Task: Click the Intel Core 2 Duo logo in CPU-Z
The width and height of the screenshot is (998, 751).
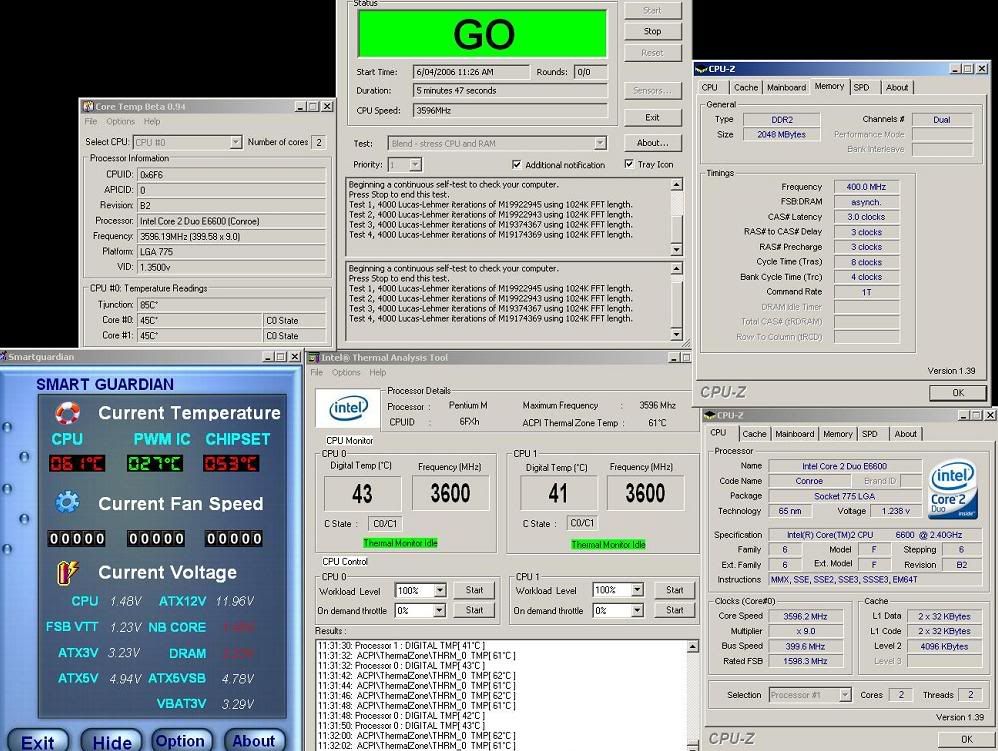Action: pyautogui.click(x=952, y=489)
